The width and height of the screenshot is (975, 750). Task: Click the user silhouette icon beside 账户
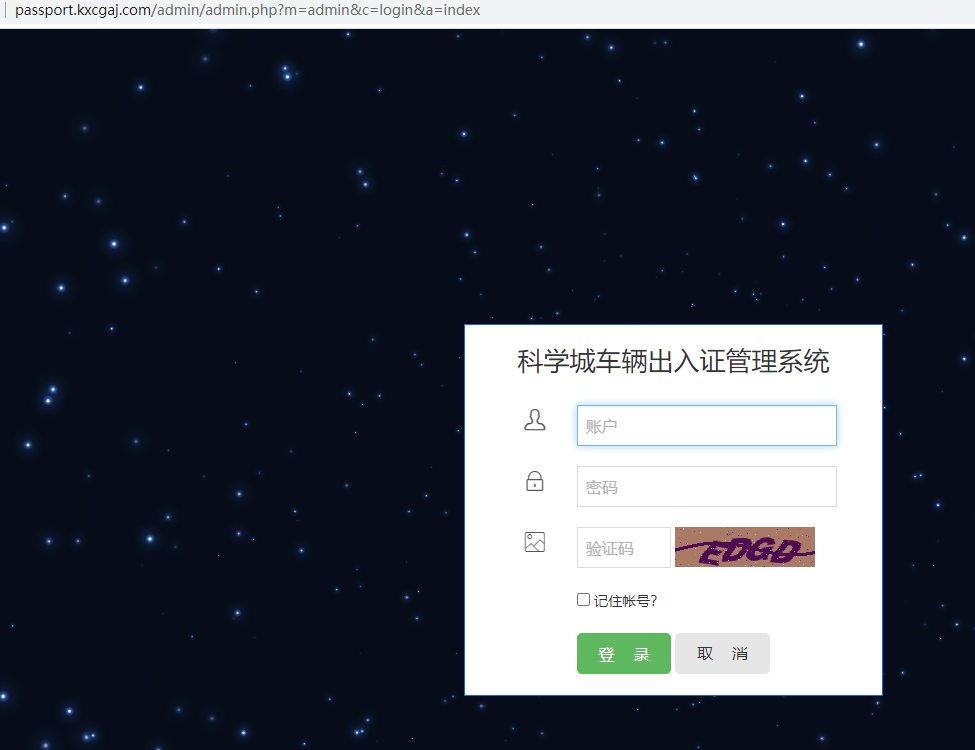(535, 420)
